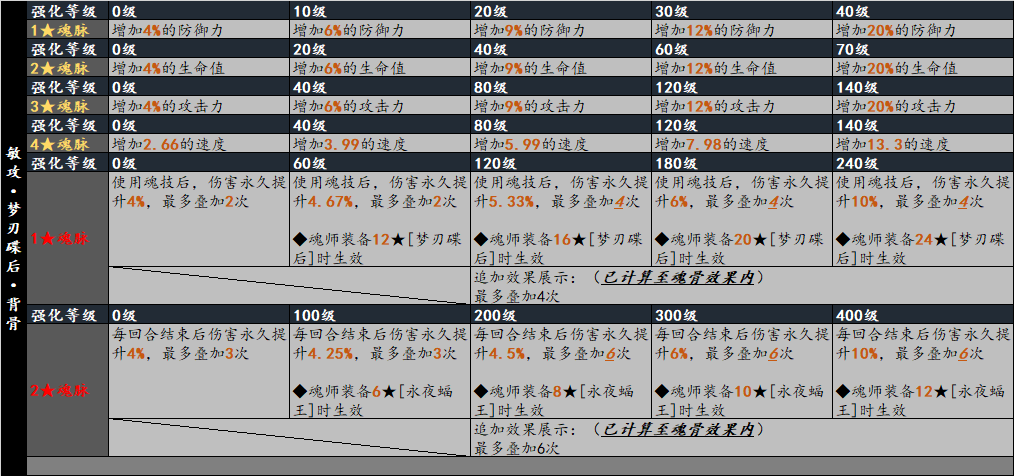Select the yellow 2★魂脉 row label

tap(67, 68)
